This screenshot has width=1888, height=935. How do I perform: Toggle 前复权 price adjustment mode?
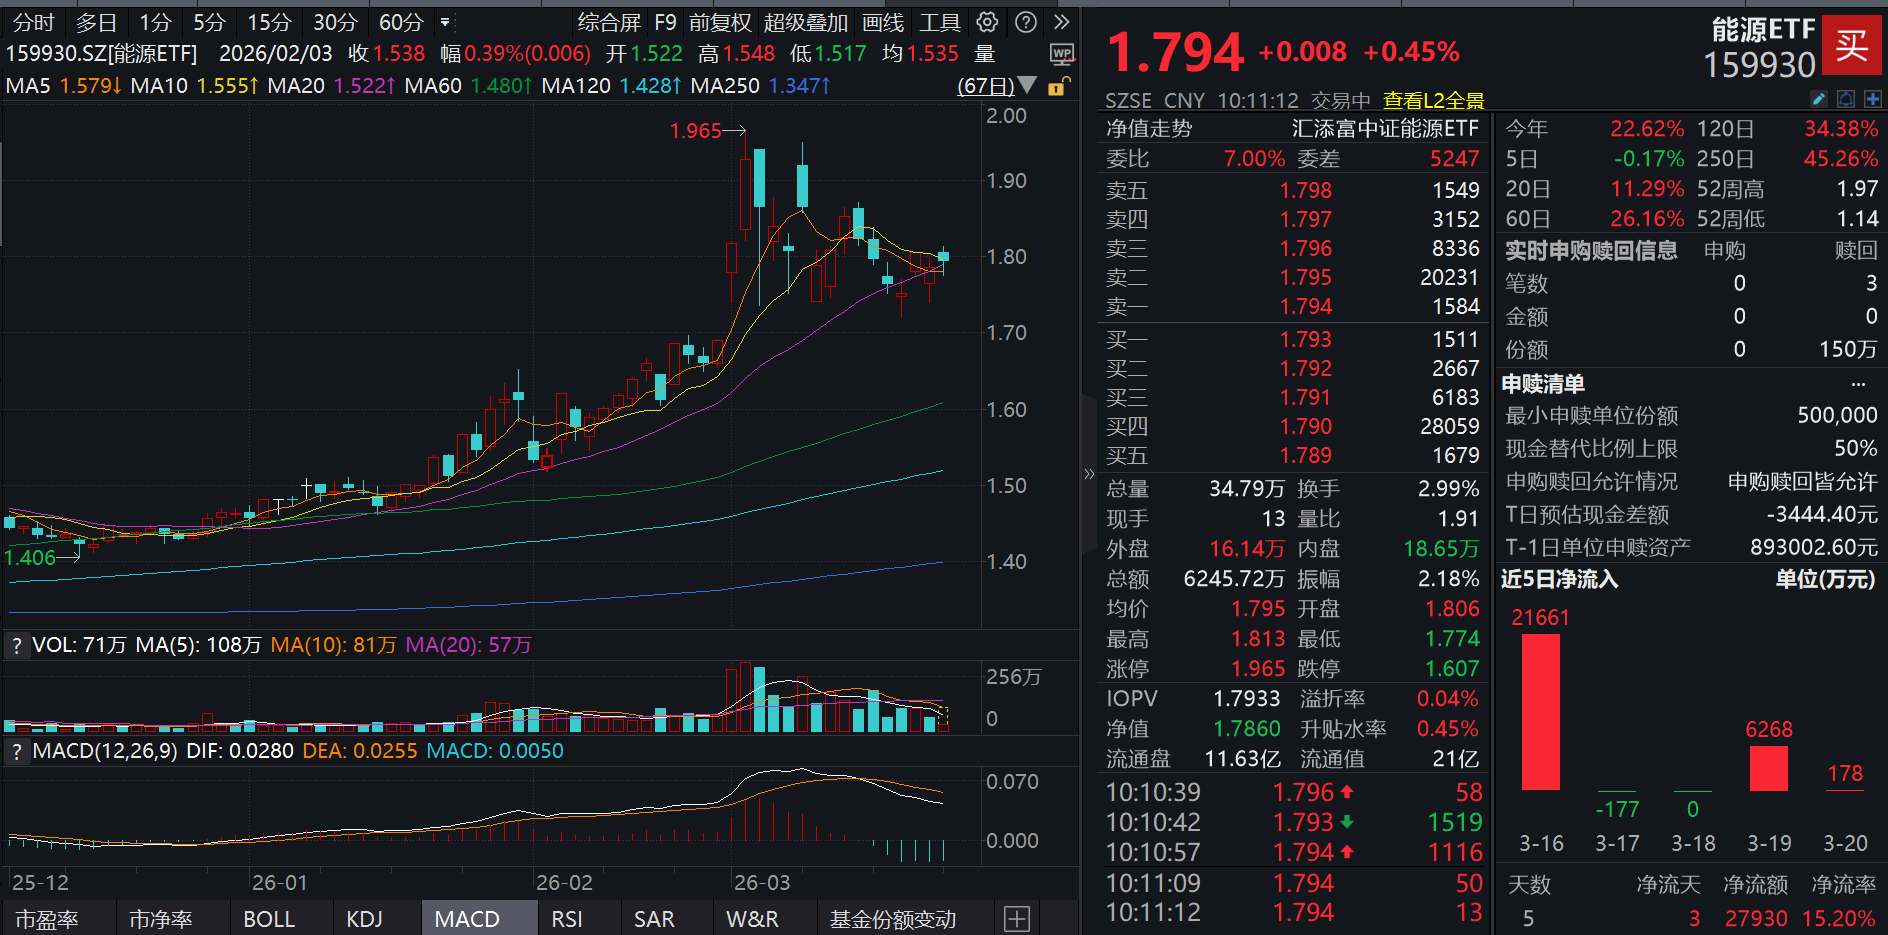(x=721, y=22)
